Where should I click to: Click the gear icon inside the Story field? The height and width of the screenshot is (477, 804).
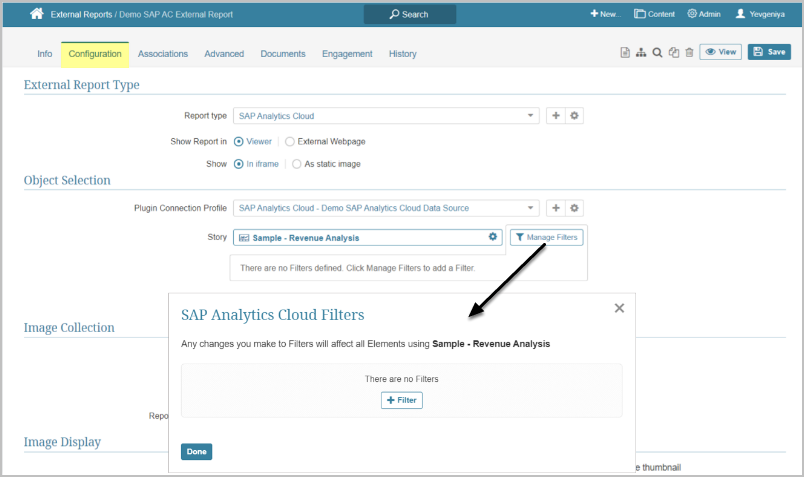click(x=492, y=237)
